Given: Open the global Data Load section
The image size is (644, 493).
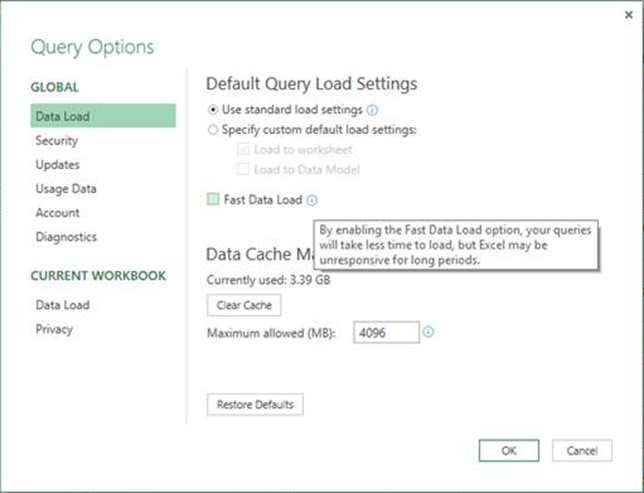Looking at the screenshot, I should point(63,117).
